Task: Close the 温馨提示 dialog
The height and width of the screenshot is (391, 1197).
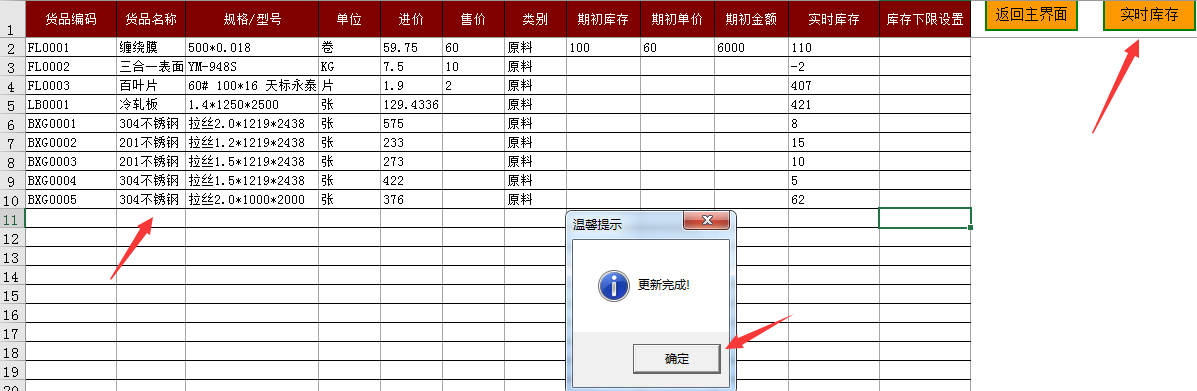Action: [707, 221]
